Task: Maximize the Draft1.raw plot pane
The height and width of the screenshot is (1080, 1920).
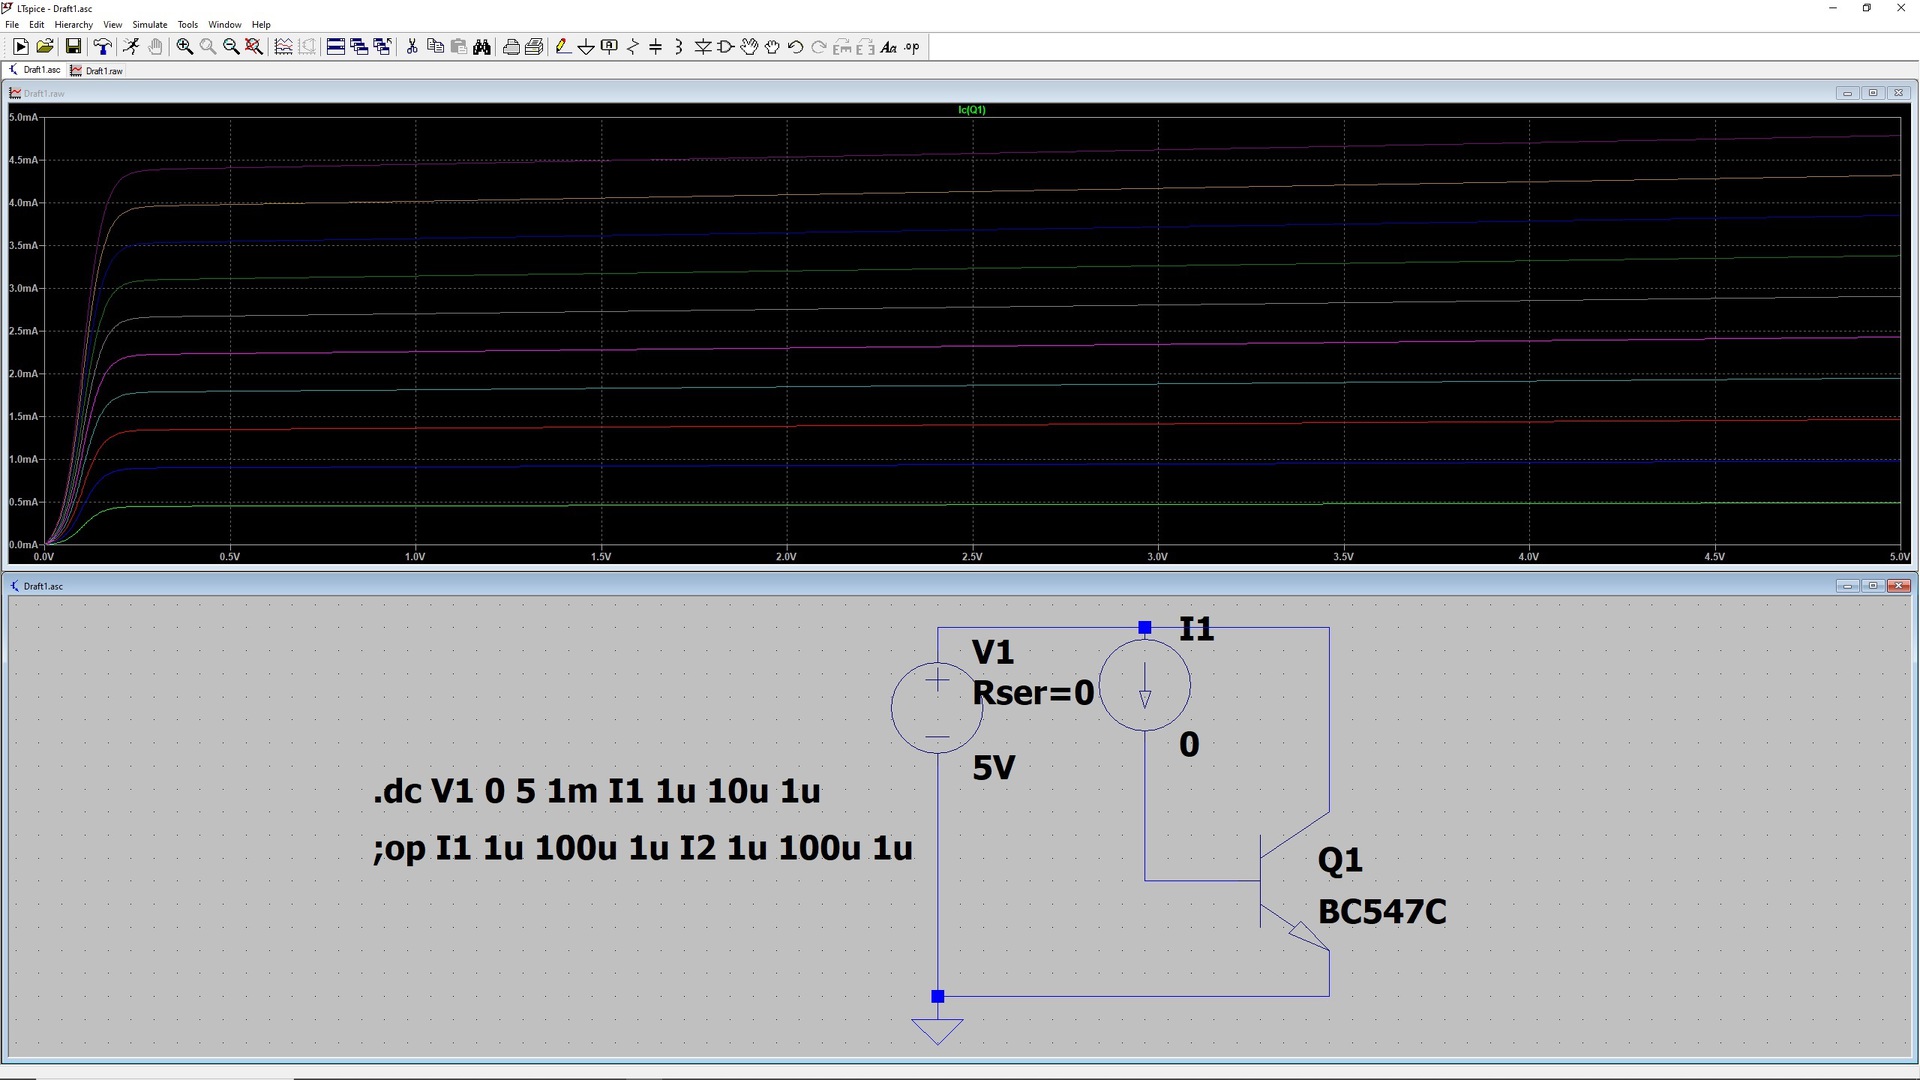Action: (x=1872, y=93)
